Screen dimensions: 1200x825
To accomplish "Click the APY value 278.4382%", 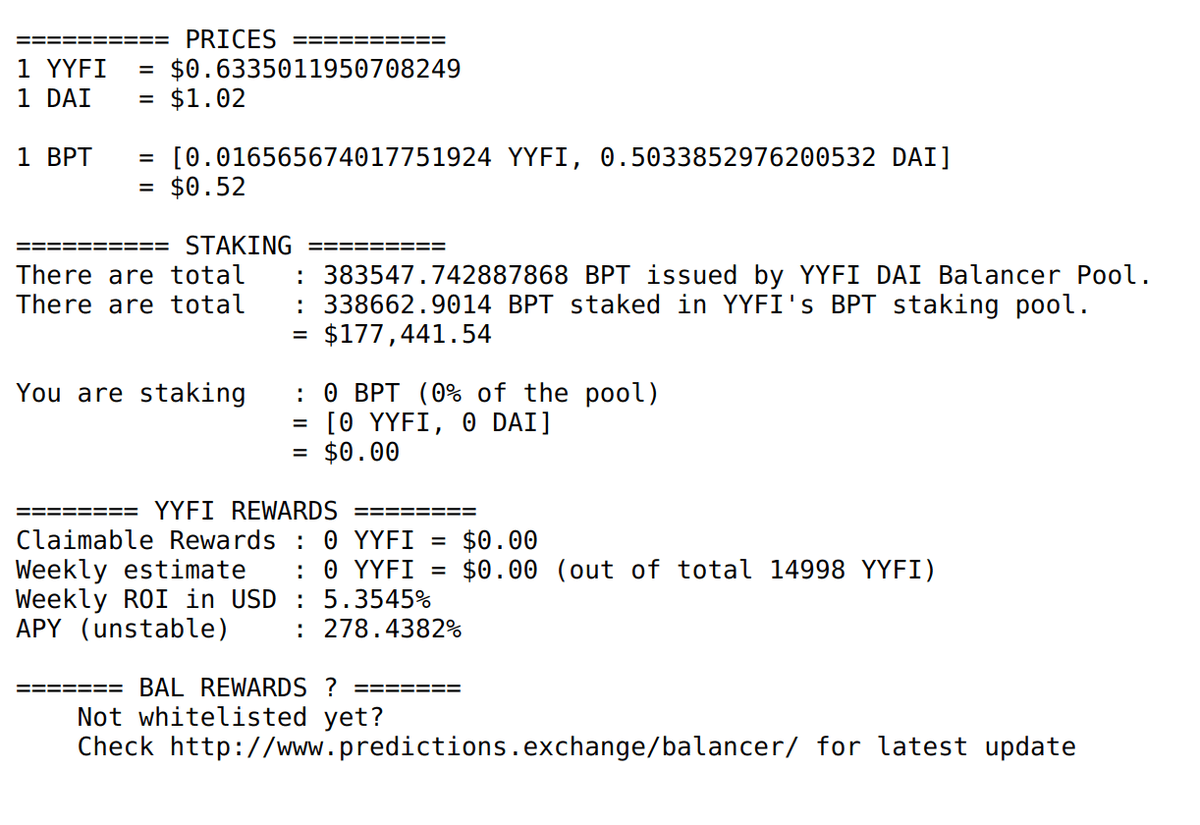I will (x=392, y=629).
